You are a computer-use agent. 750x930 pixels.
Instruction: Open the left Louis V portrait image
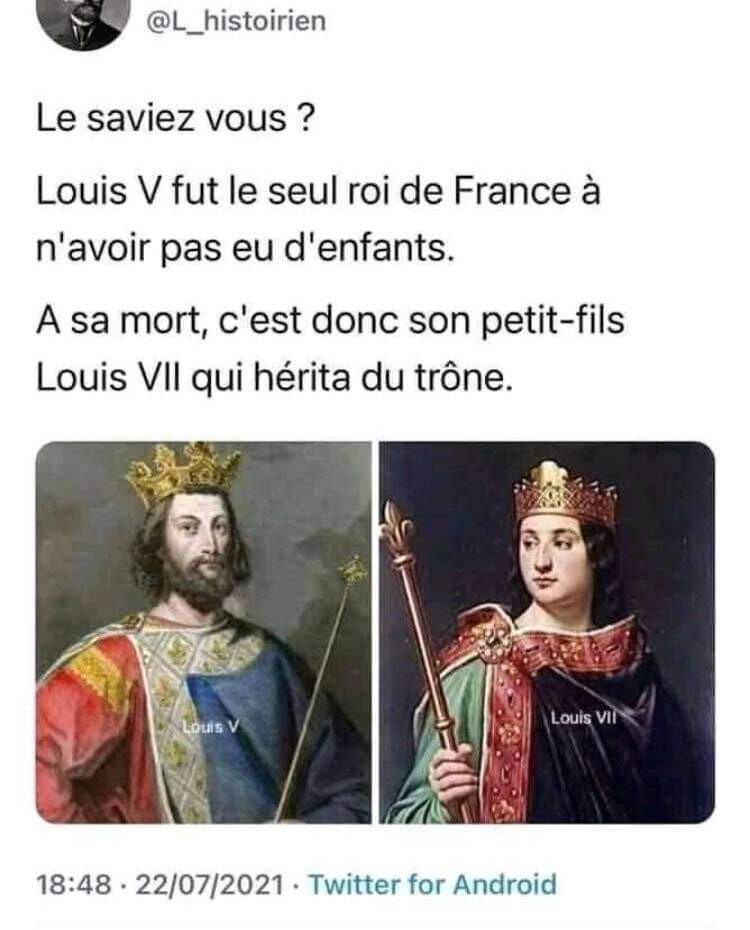click(204, 632)
